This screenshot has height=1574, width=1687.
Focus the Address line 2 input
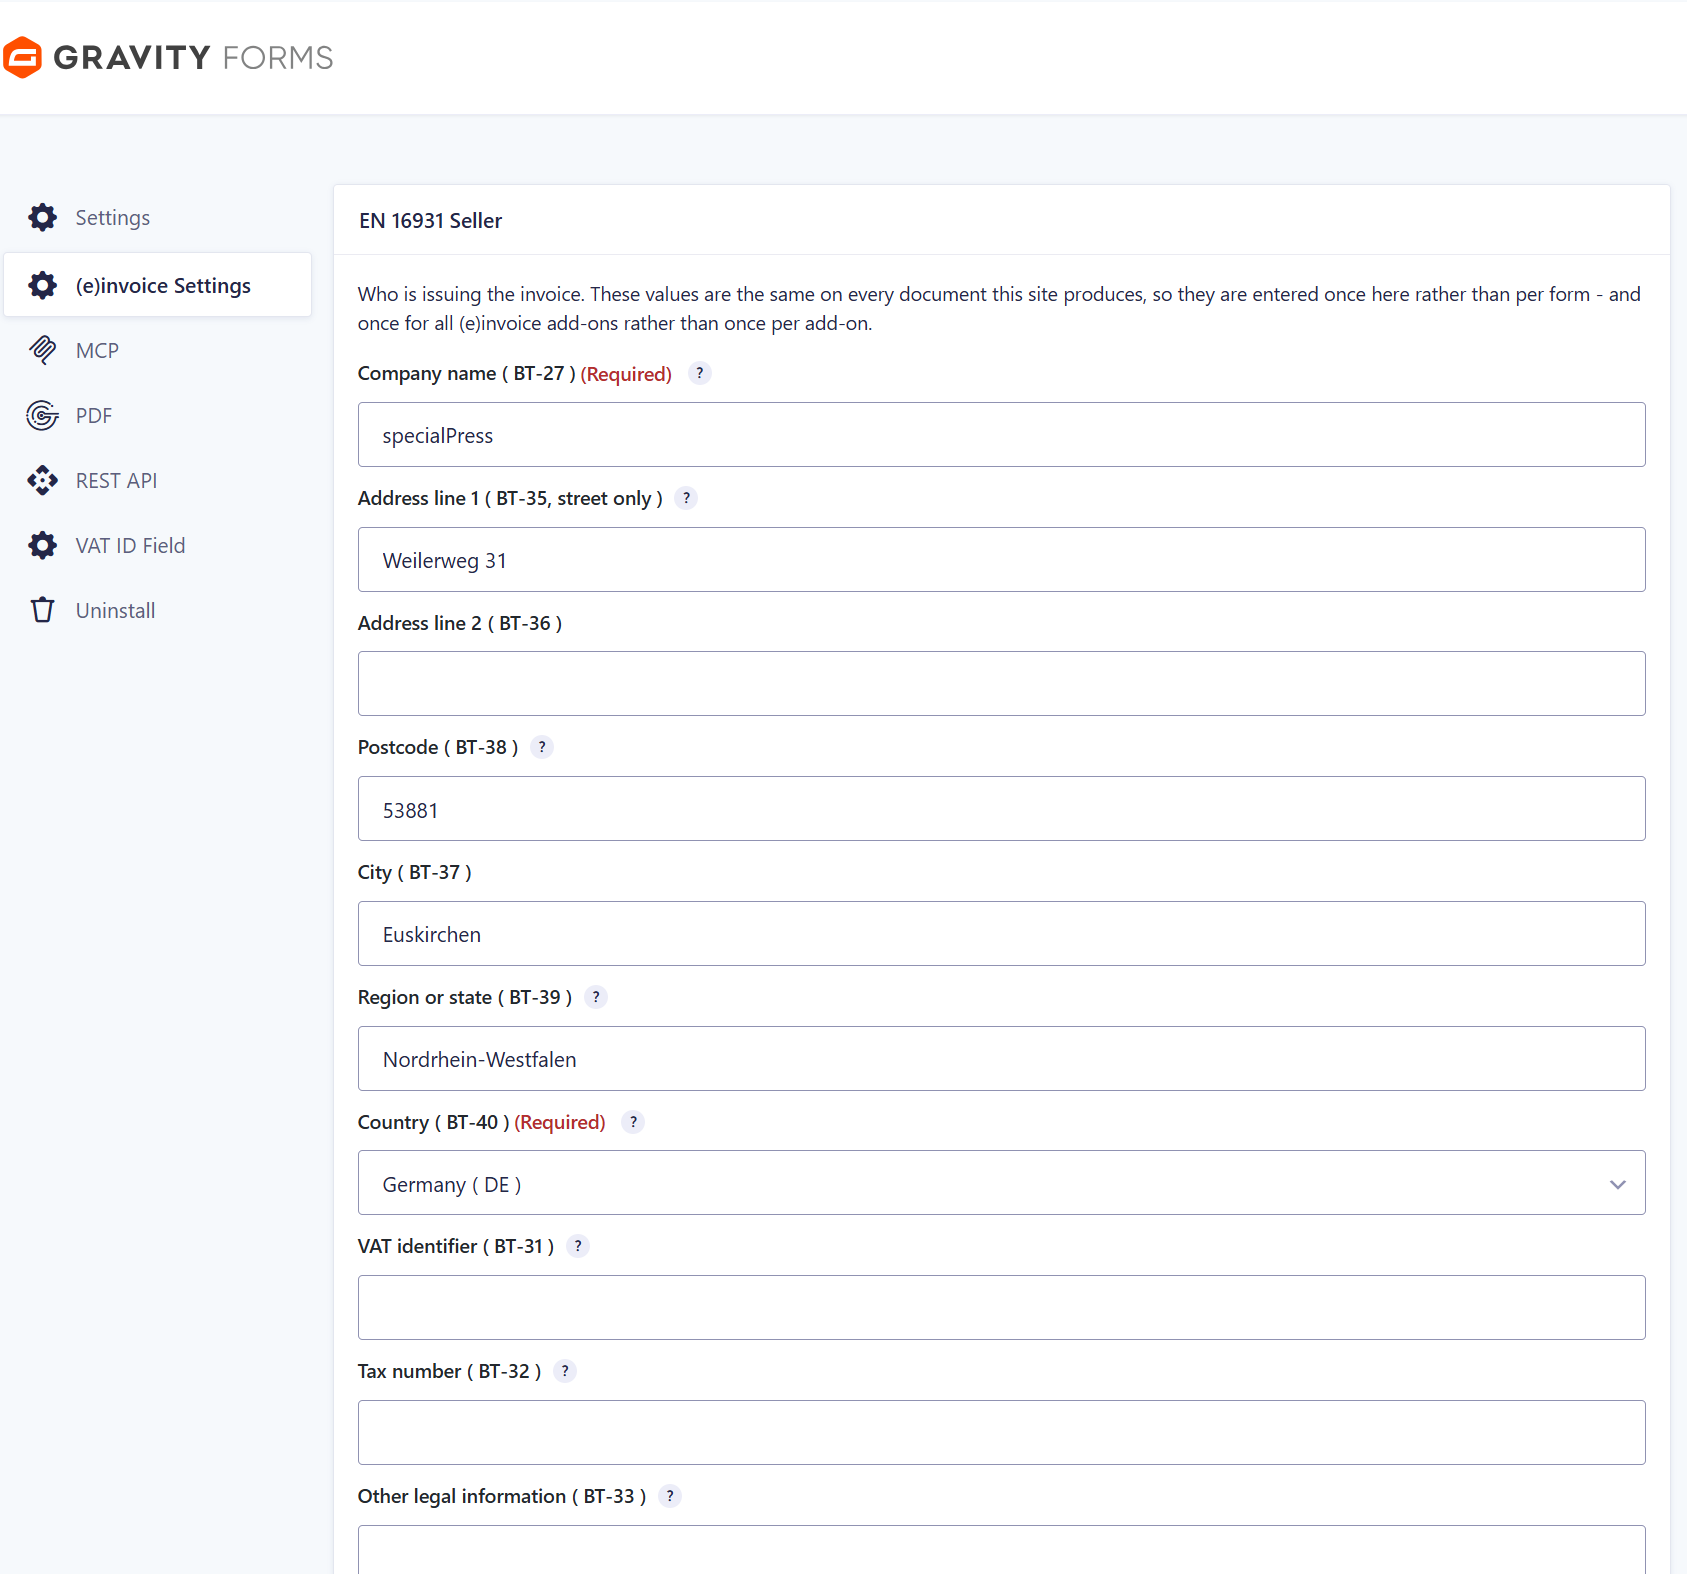pyautogui.click(x=1001, y=684)
